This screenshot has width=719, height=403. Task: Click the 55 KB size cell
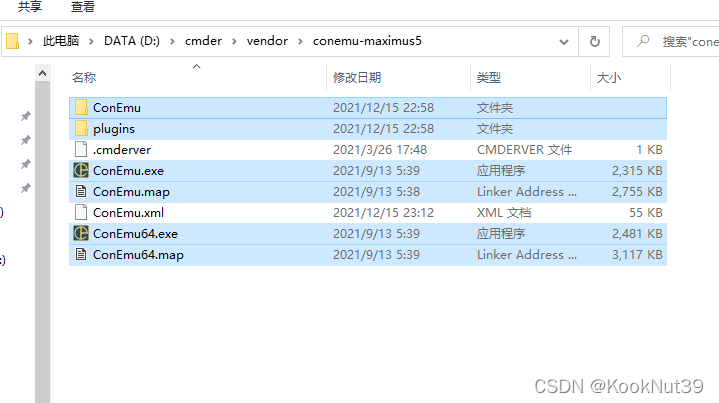[646, 213]
